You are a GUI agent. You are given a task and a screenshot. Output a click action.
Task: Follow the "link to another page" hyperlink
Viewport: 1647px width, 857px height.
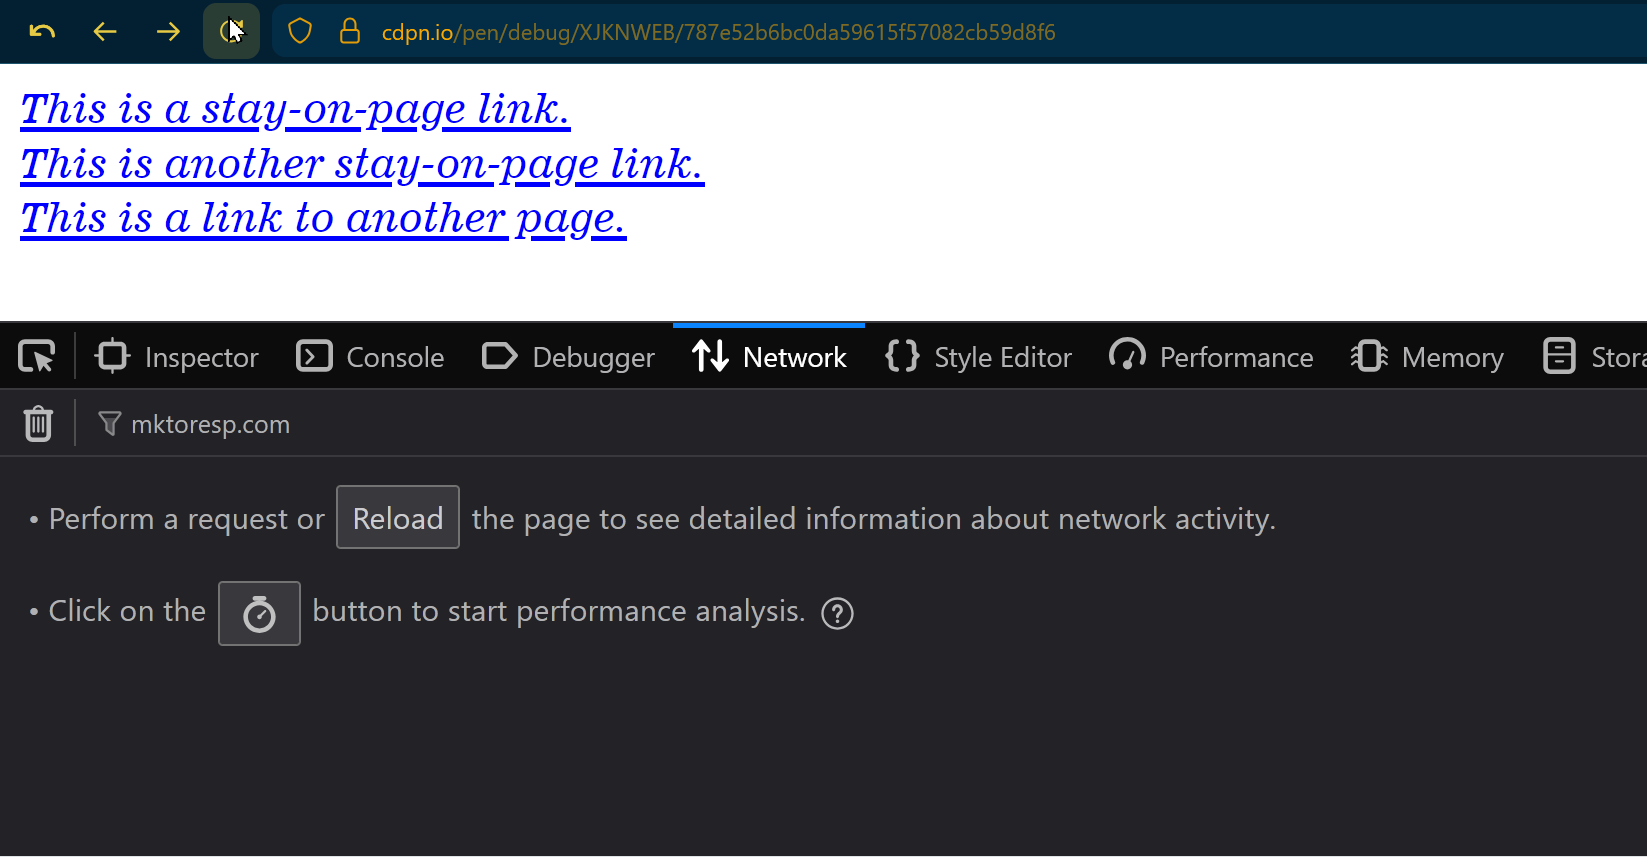(323, 218)
